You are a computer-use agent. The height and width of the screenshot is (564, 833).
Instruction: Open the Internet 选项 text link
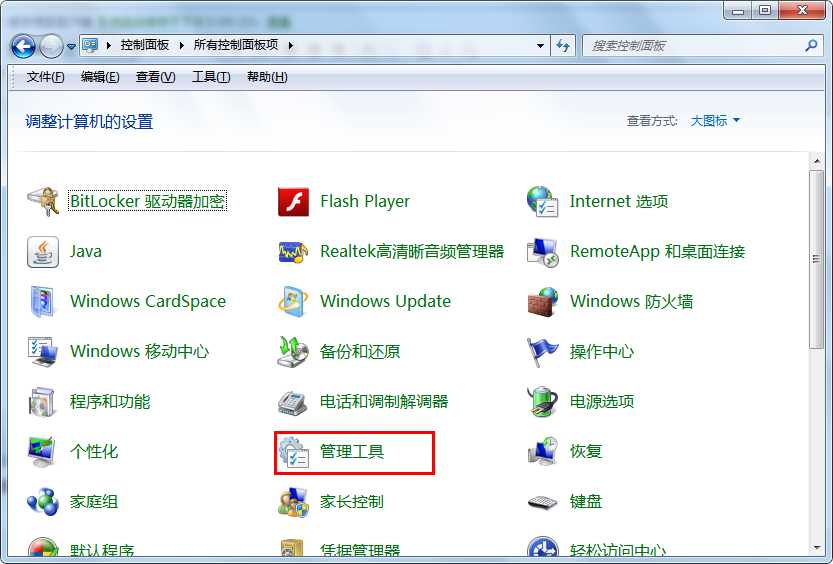[619, 201]
